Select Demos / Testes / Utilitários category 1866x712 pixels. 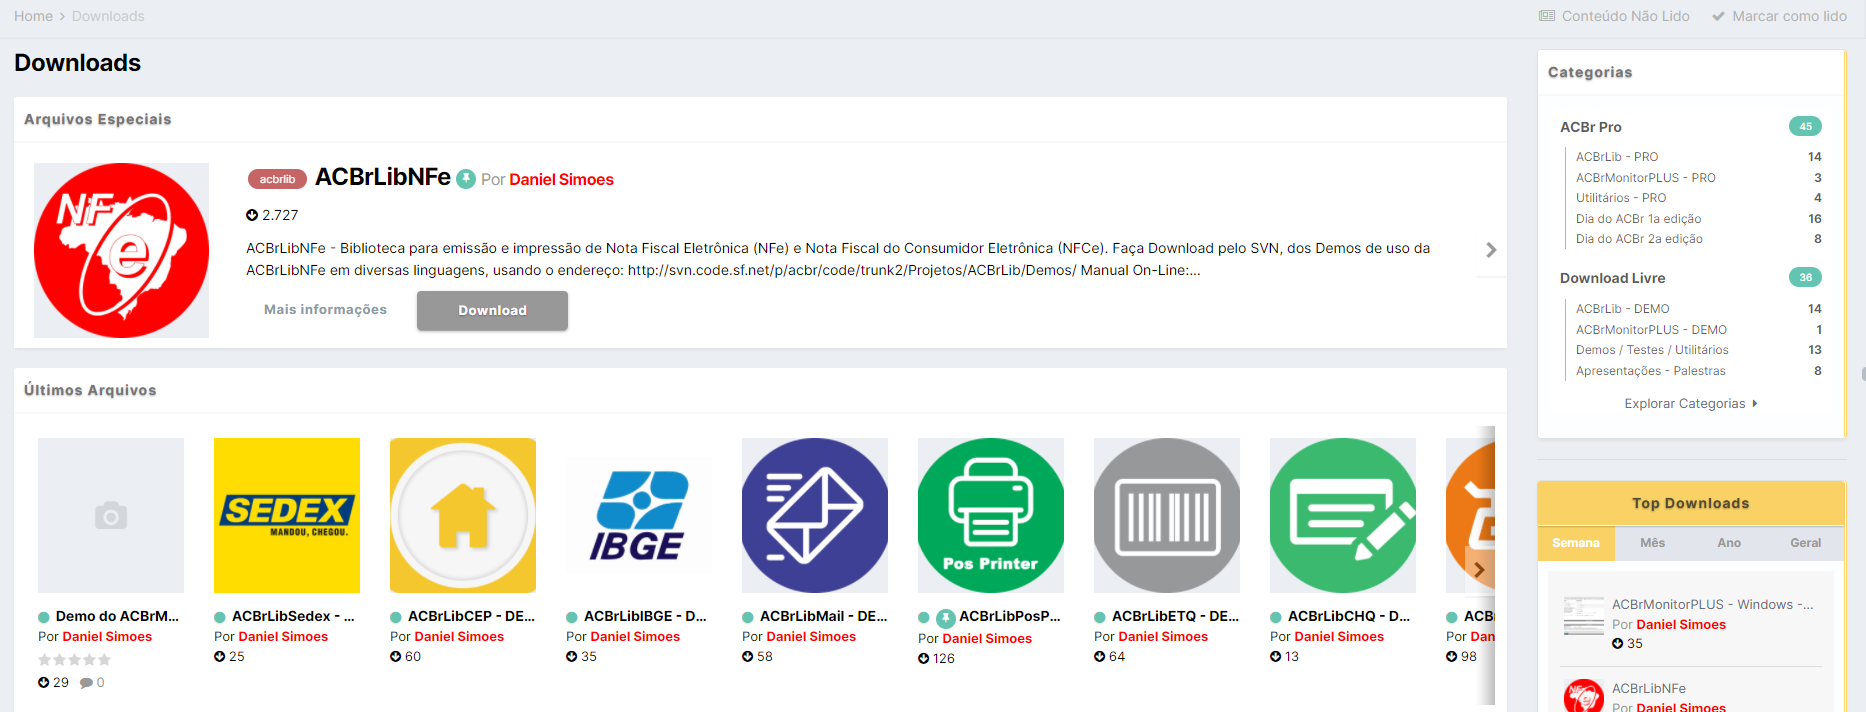pyautogui.click(x=1652, y=350)
